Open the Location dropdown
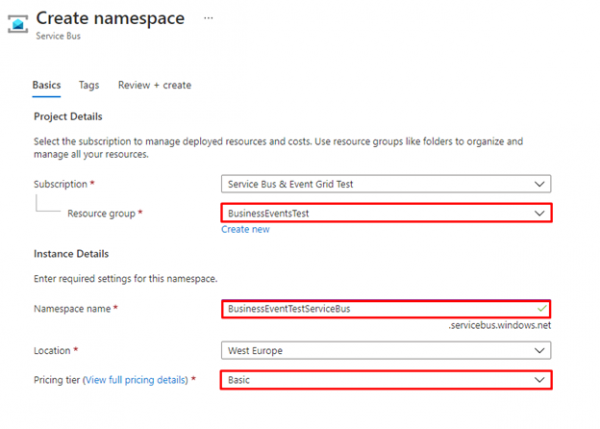600x429 pixels. click(386, 351)
